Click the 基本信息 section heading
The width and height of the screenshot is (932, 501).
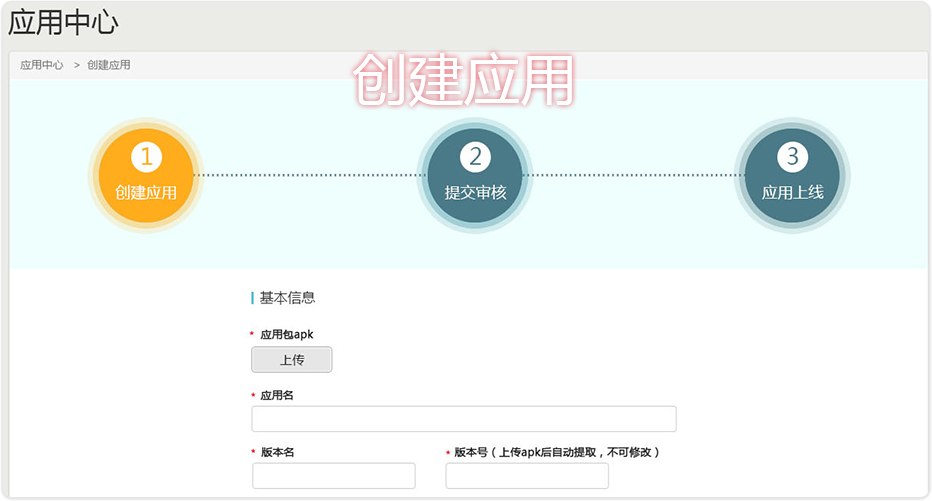(287, 298)
